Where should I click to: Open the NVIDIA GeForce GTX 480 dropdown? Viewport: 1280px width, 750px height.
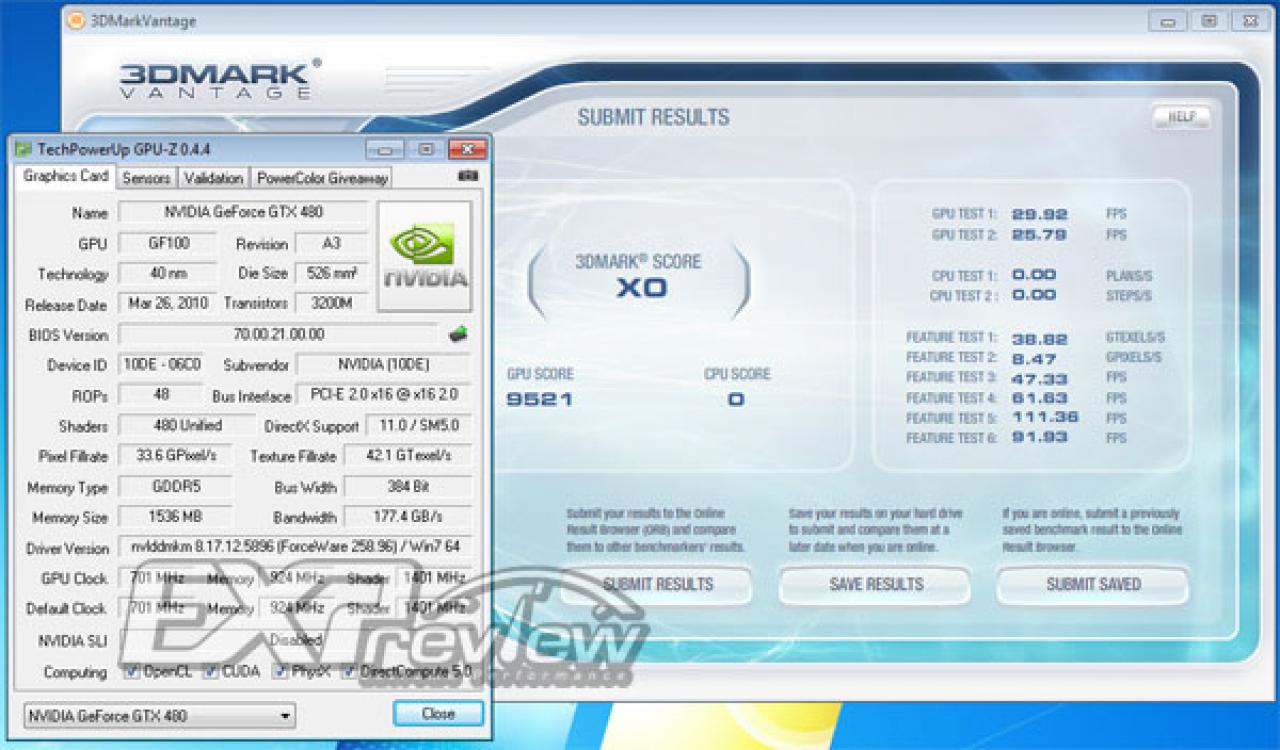point(160,715)
